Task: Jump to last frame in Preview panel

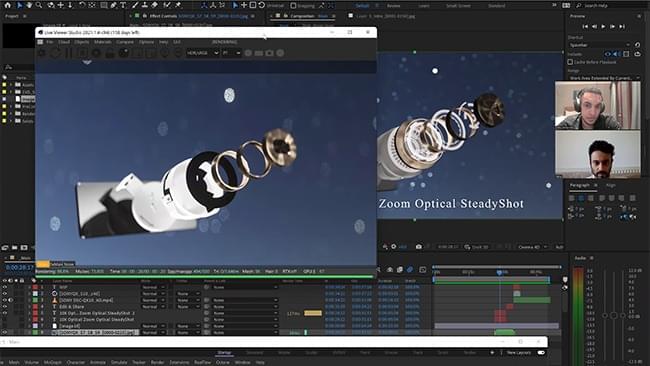Action: 622,27
